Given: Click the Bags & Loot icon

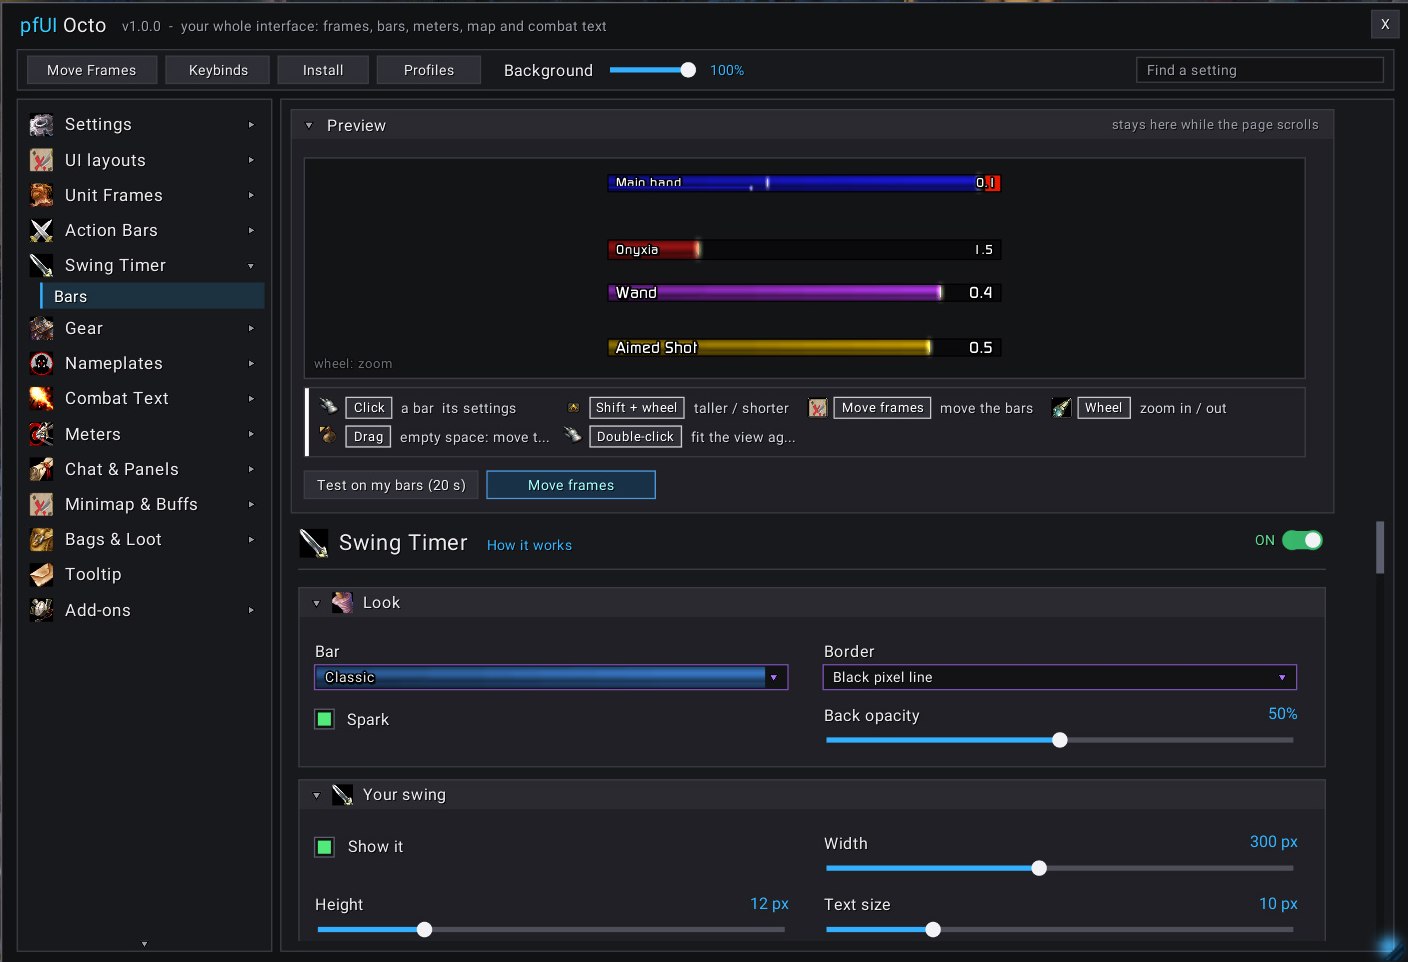Looking at the screenshot, I should click(x=41, y=539).
